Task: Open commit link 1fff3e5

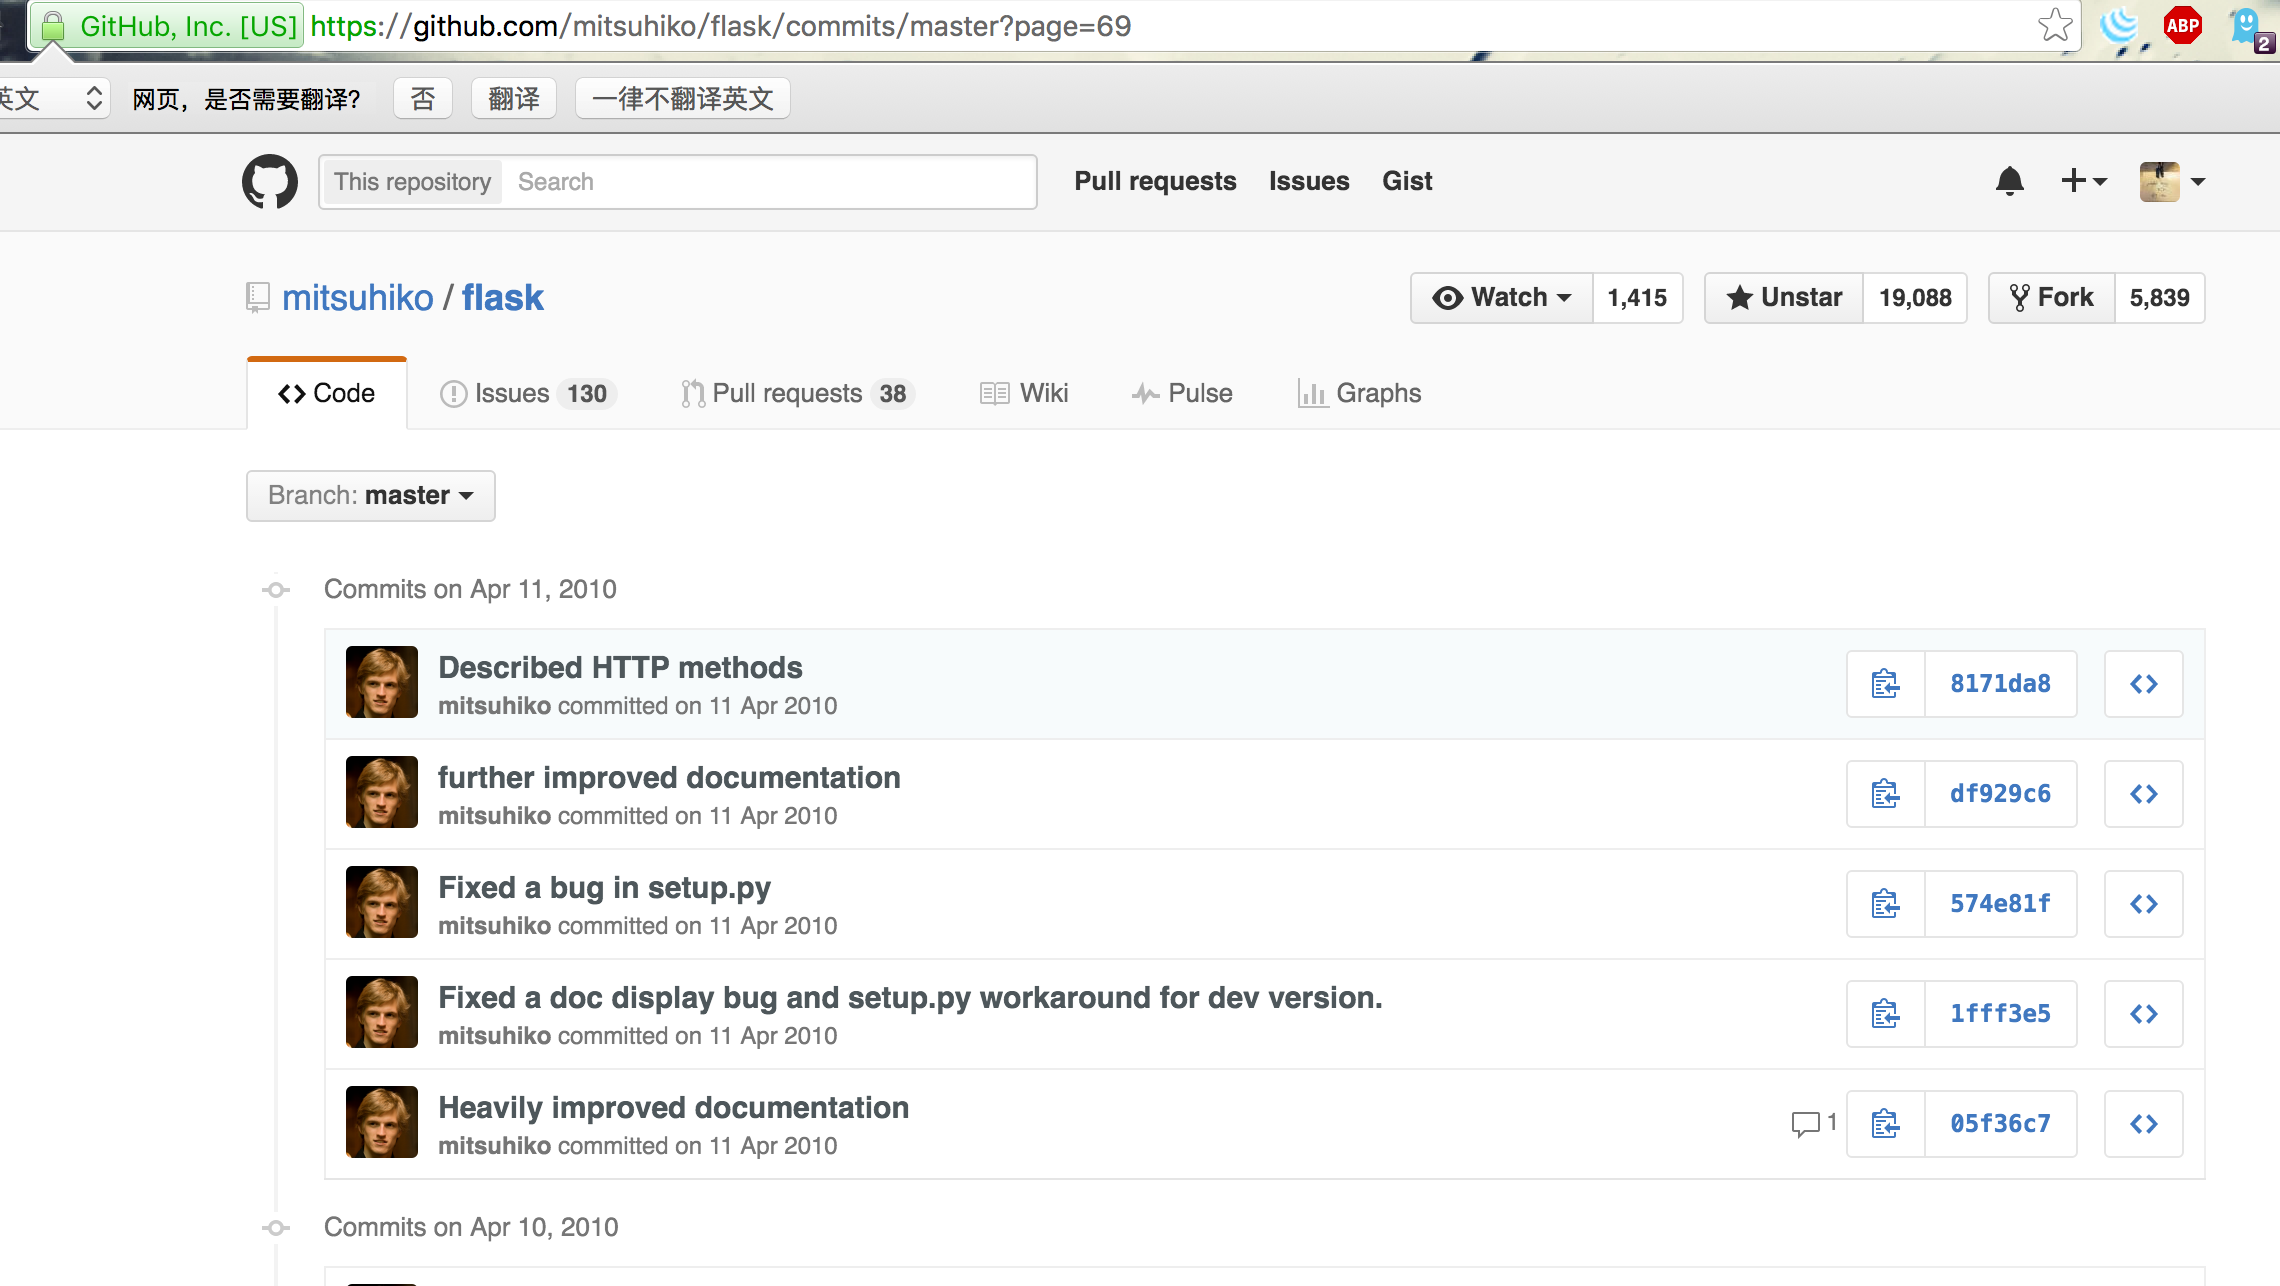Action: click(2000, 1014)
